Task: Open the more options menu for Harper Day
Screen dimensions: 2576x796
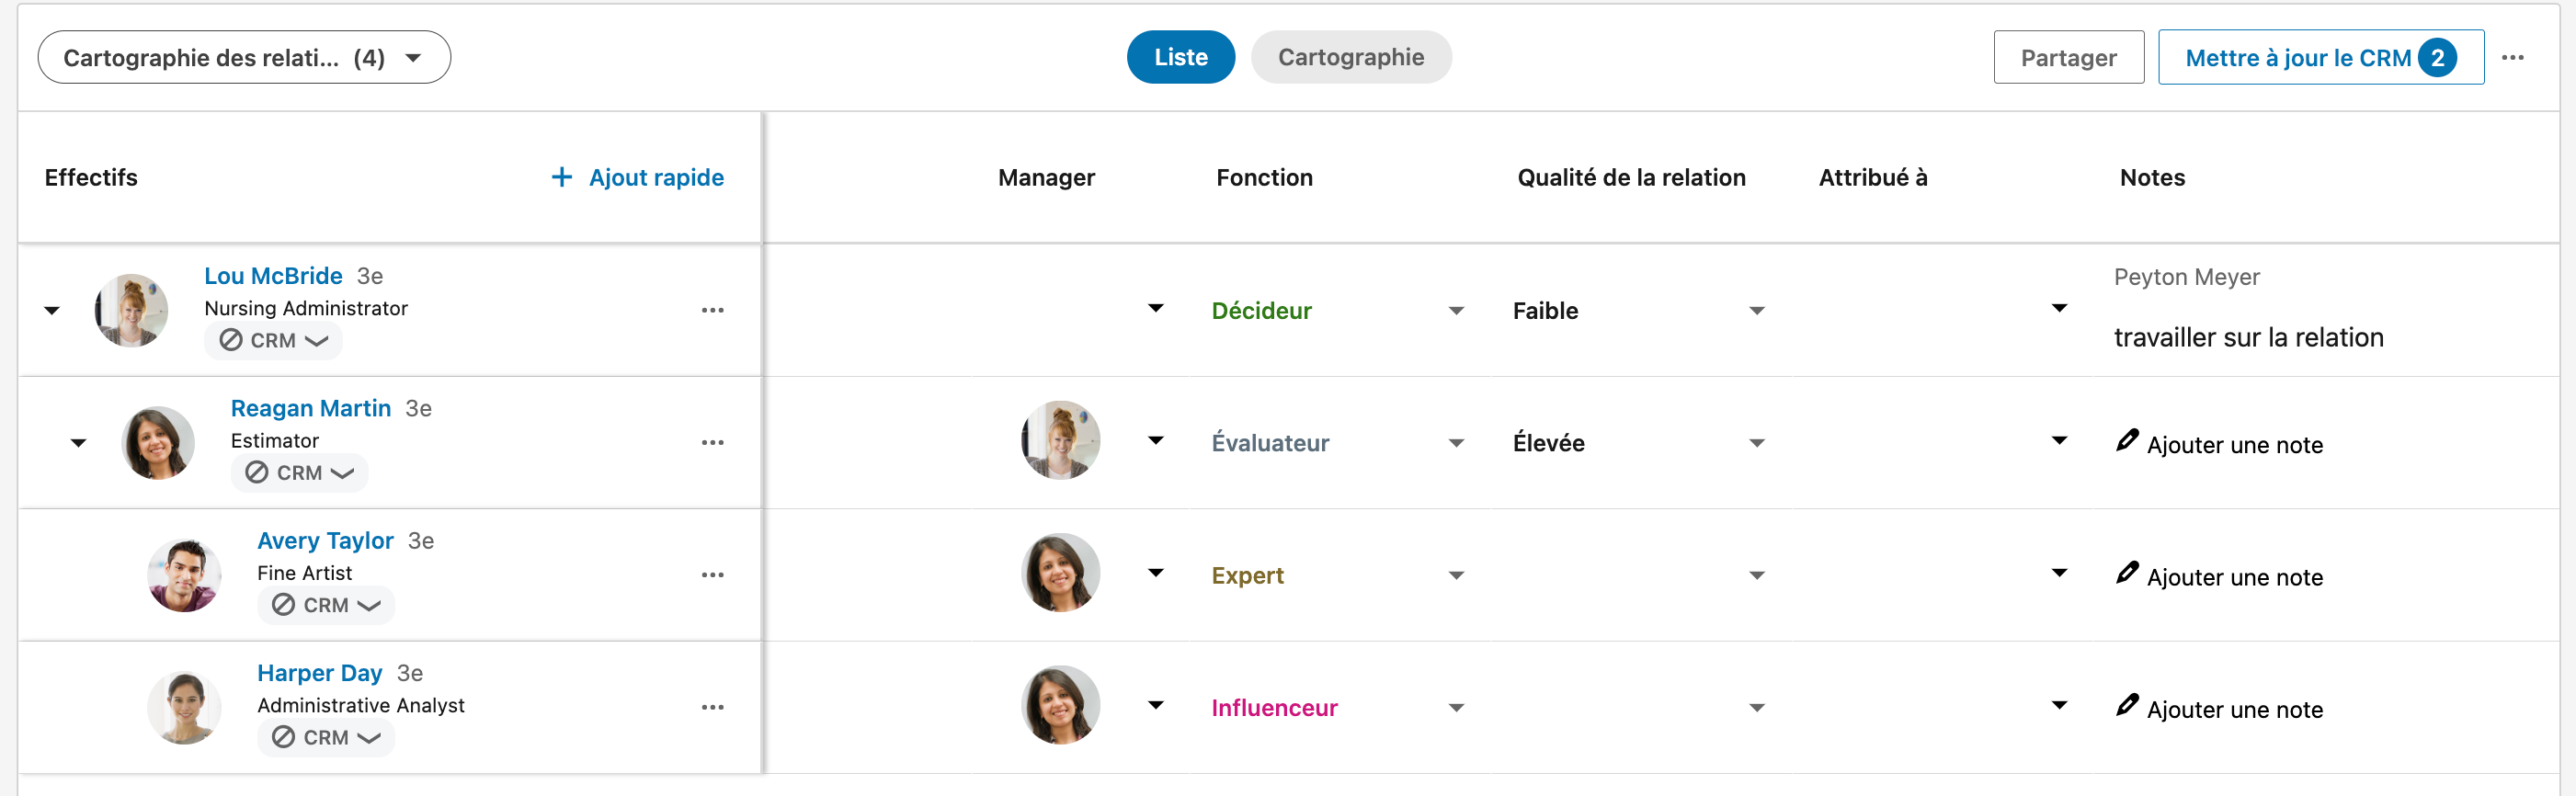Action: coord(712,707)
